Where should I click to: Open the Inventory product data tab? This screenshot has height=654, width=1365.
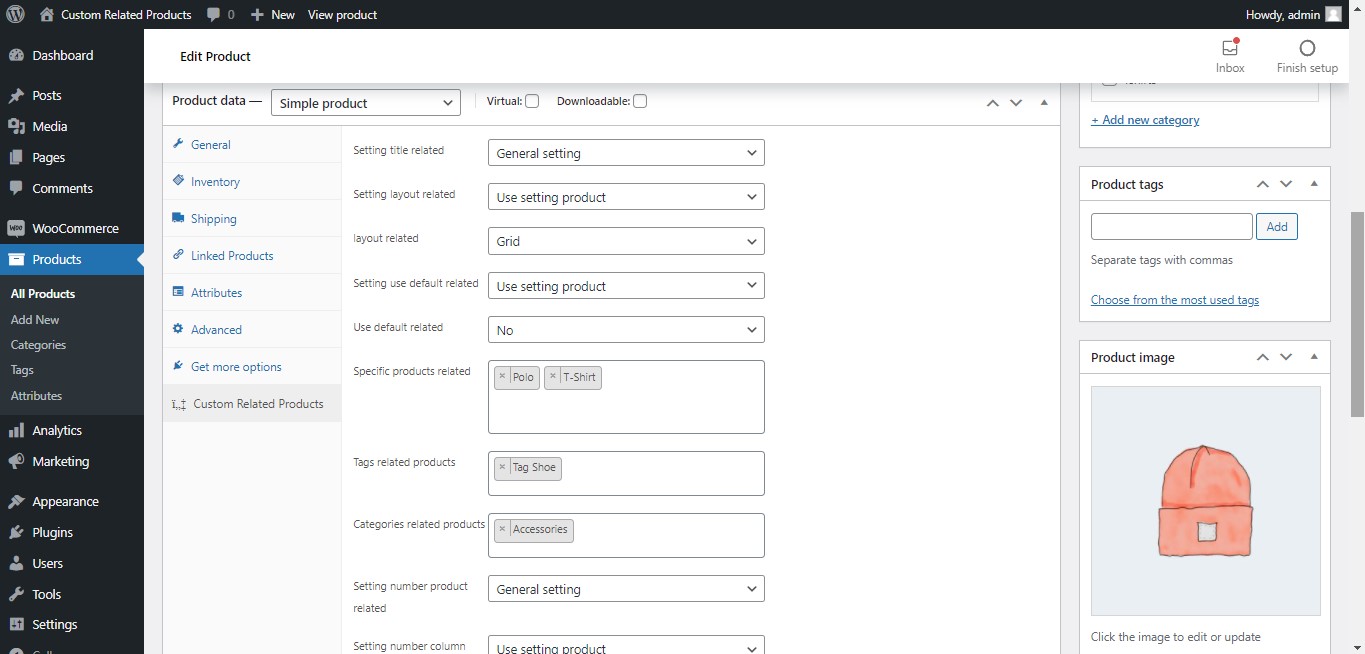pyautogui.click(x=215, y=182)
